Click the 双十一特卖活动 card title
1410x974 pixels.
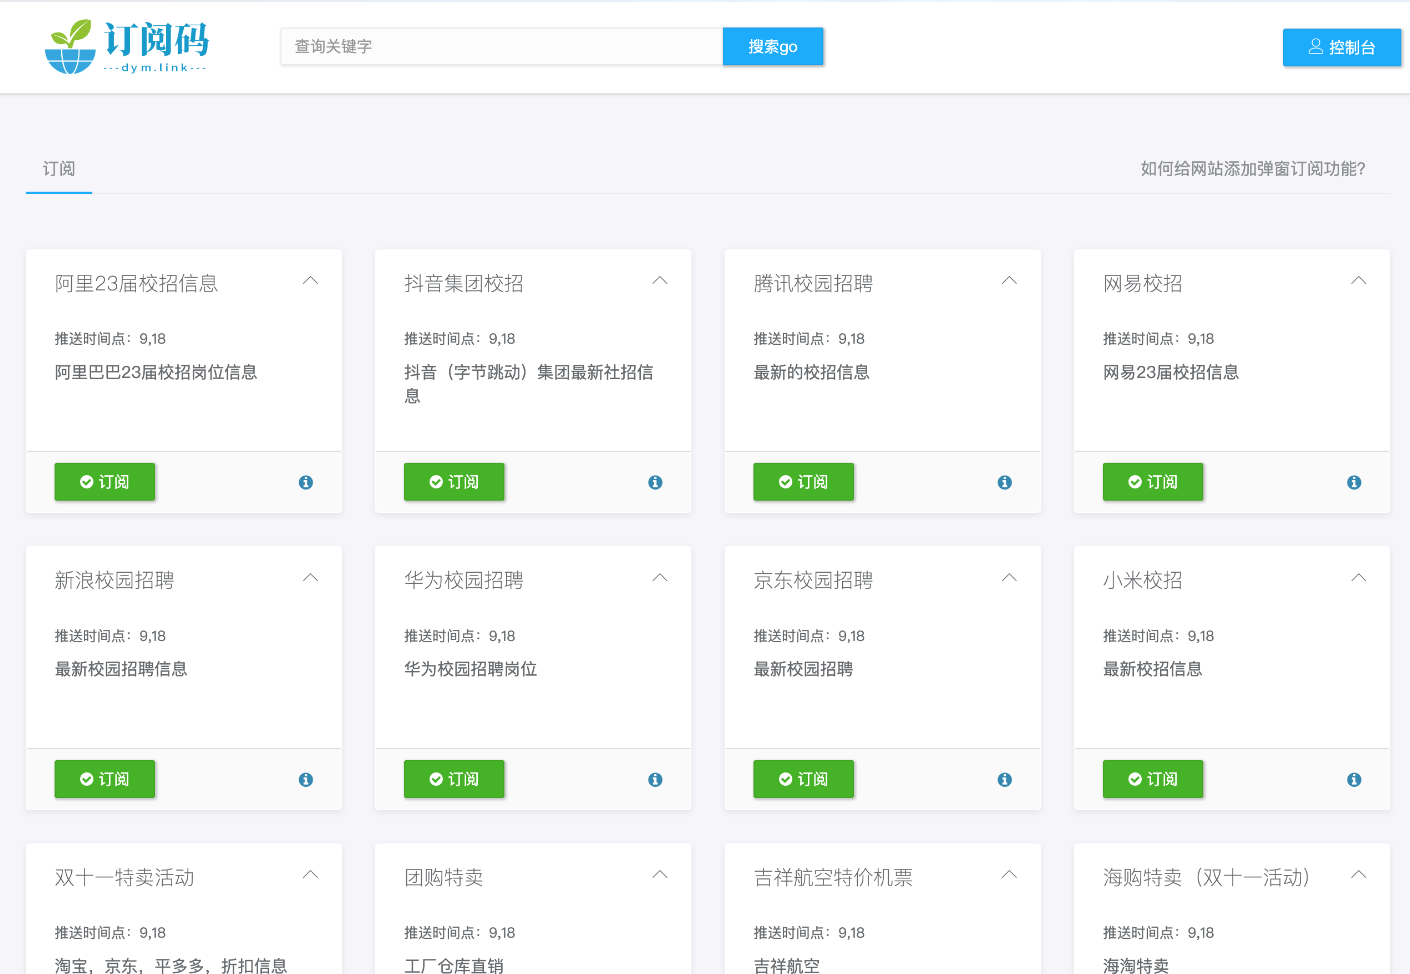tap(125, 878)
